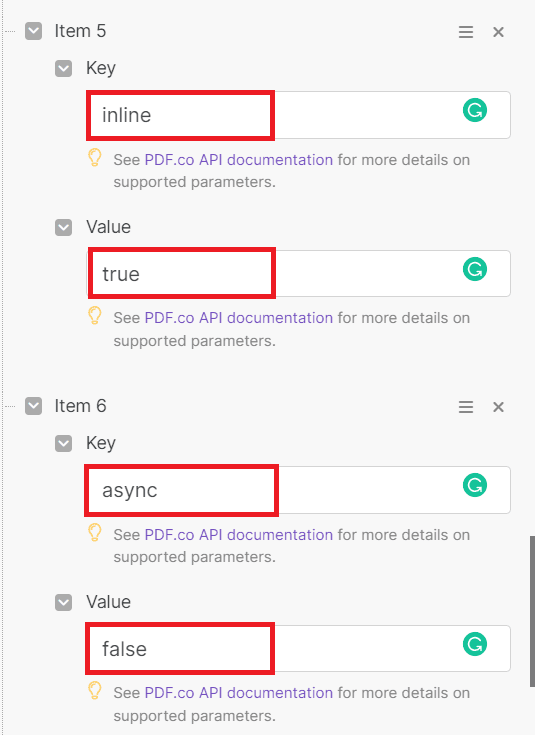Click reorder handle icon for Item 5
The height and width of the screenshot is (735, 535).
coord(466,32)
